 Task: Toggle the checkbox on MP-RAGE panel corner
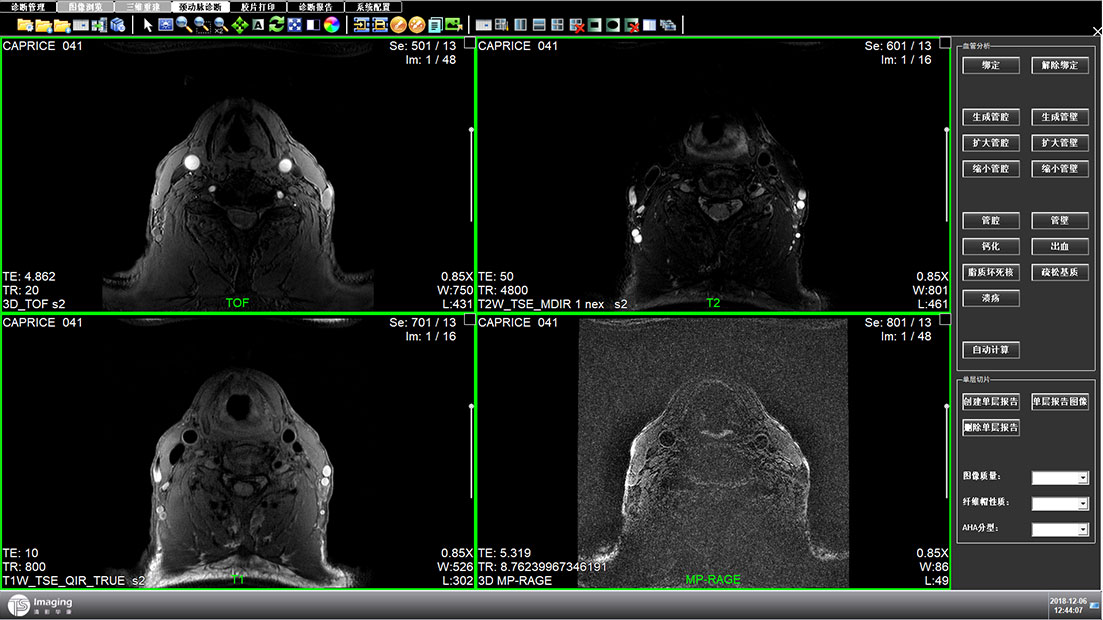[945, 320]
